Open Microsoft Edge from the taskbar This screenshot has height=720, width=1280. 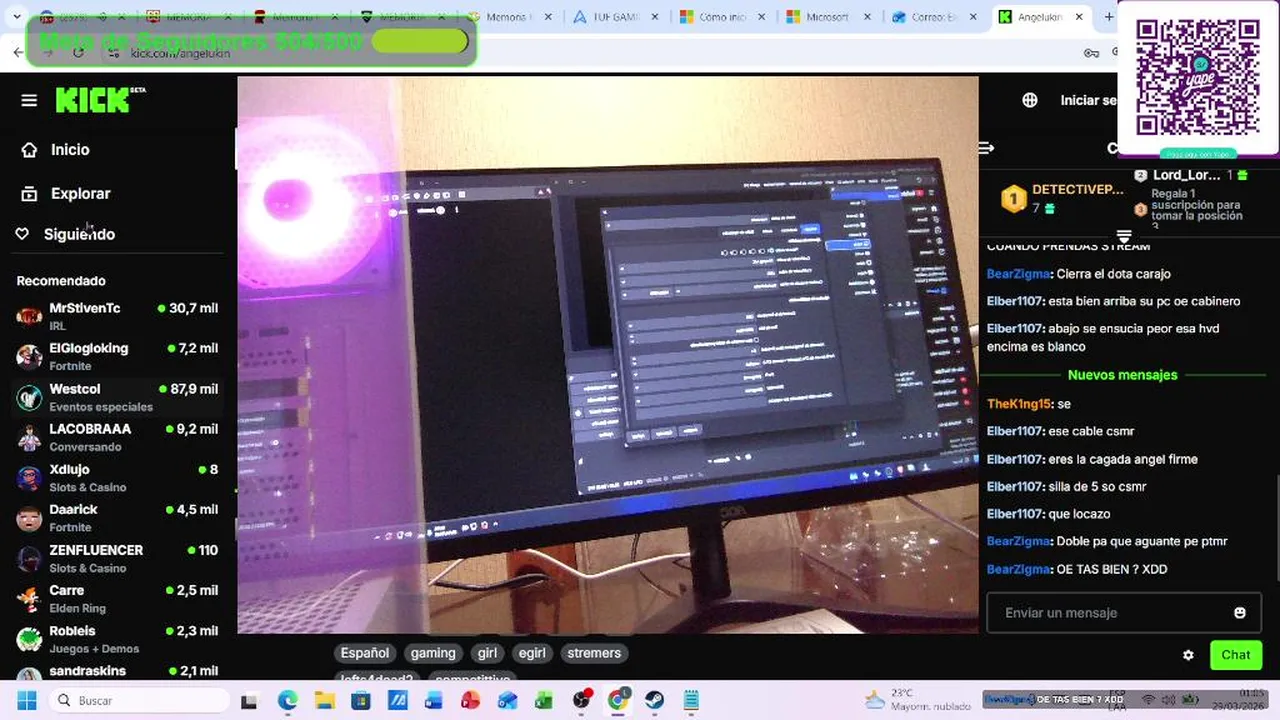pos(287,701)
